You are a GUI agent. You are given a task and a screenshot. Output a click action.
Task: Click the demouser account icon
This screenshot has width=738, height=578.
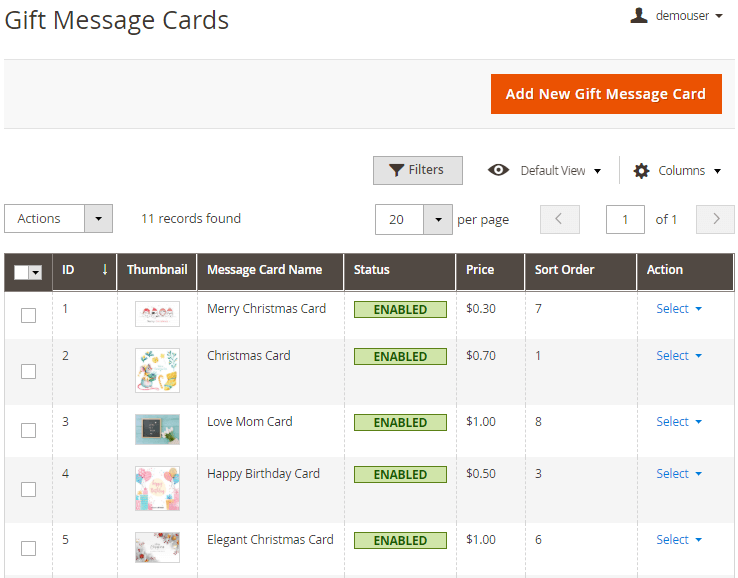point(639,15)
